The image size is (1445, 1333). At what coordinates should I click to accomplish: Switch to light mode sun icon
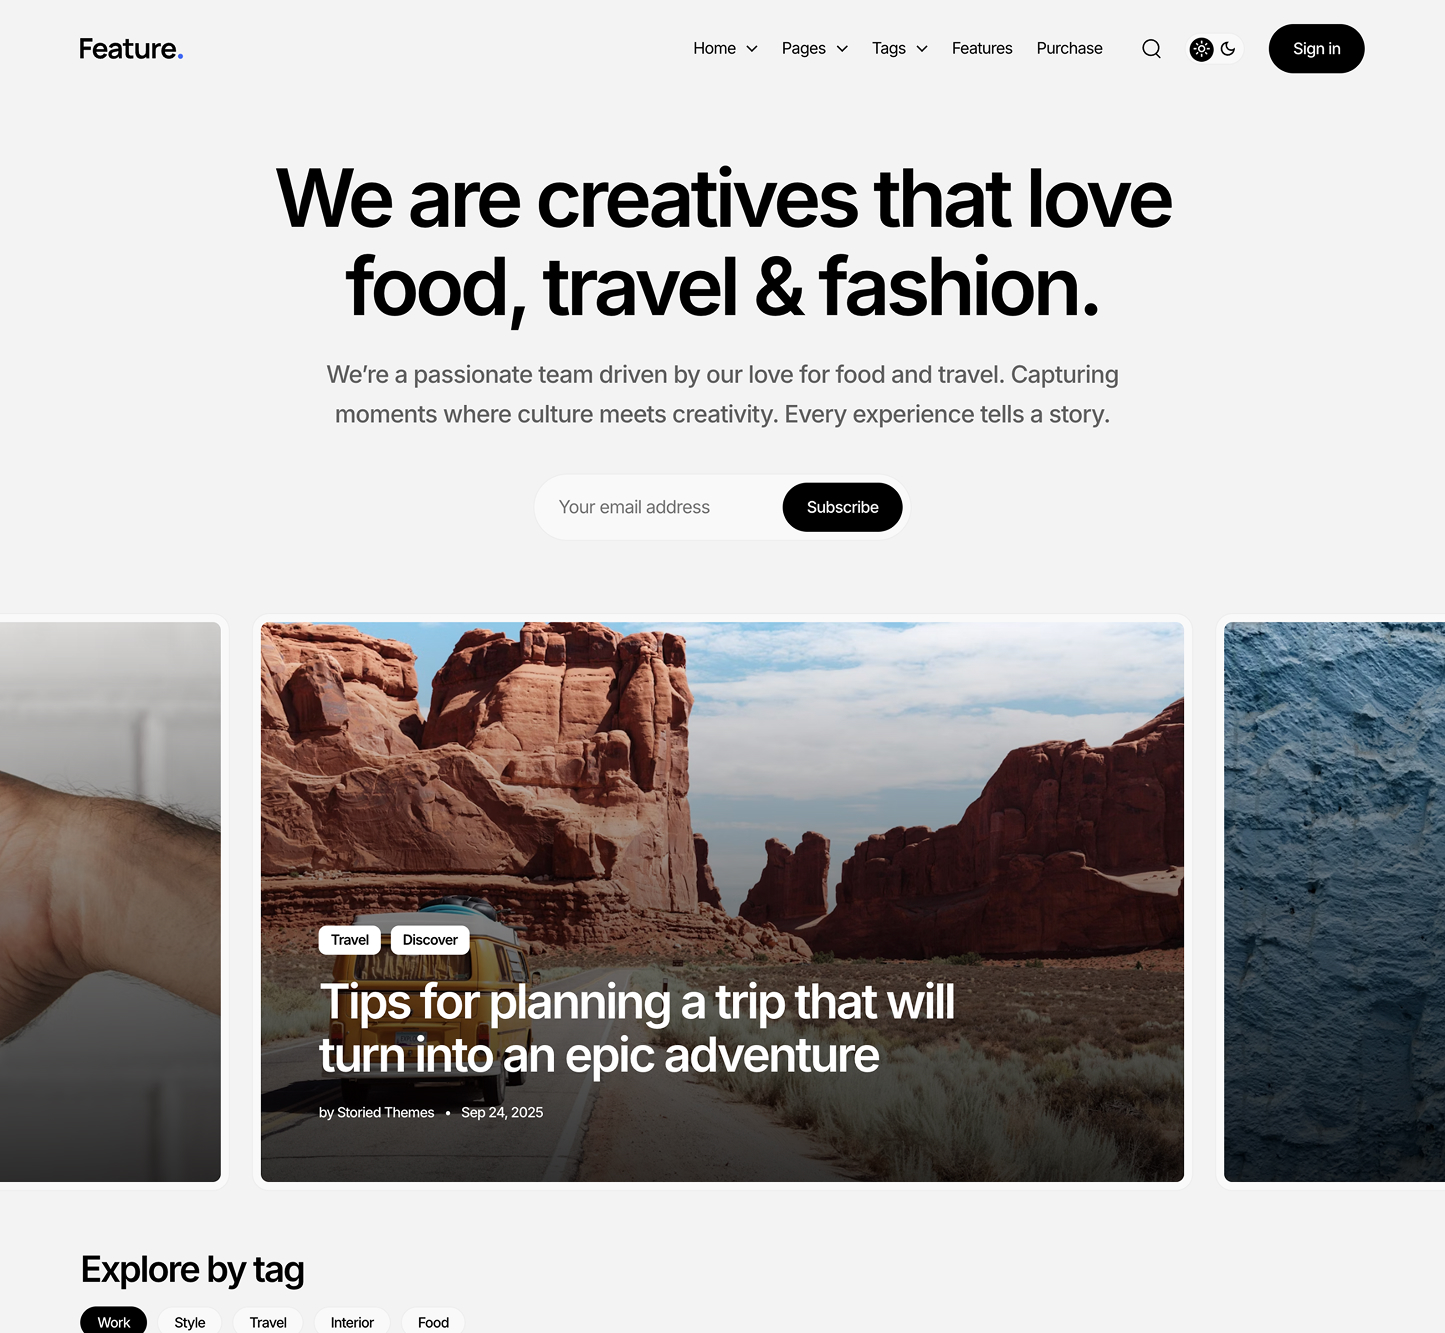coord(1201,49)
